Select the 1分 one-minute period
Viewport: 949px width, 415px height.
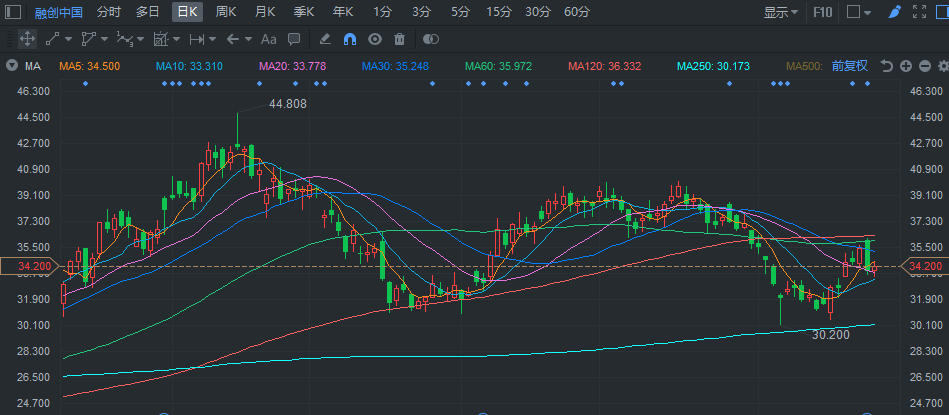click(x=382, y=11)
